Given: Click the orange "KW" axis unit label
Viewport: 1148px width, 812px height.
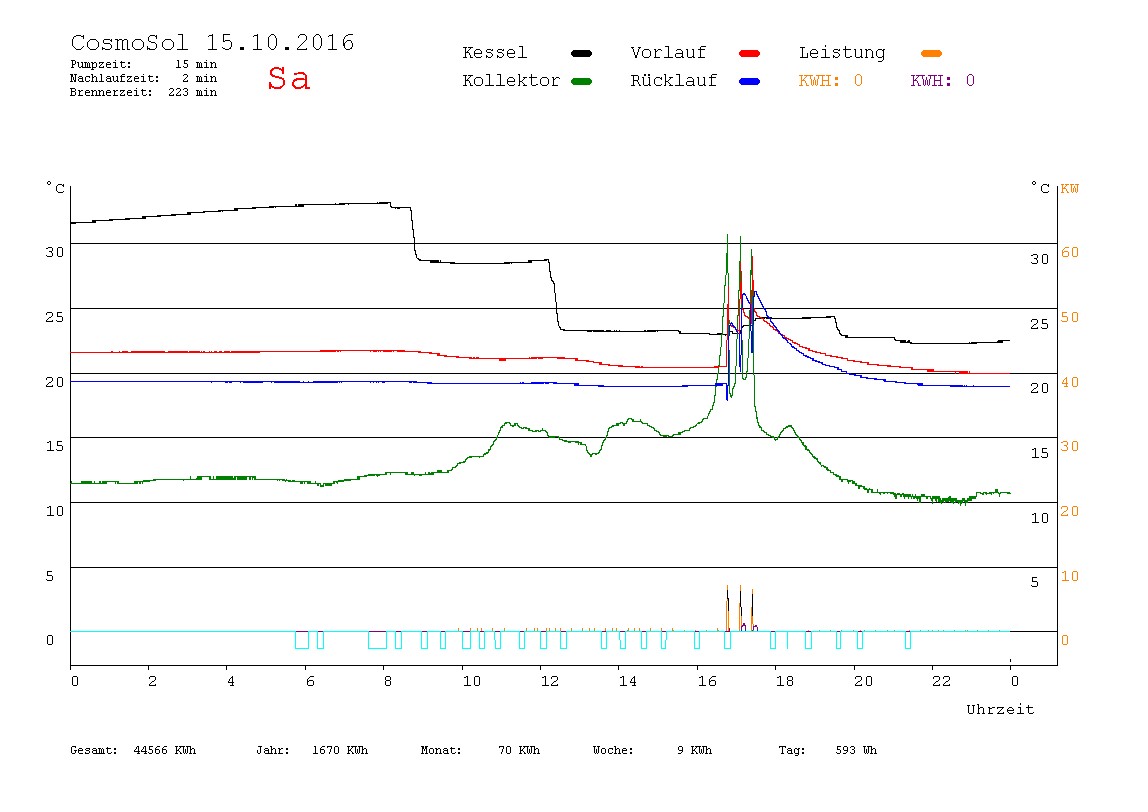Looking at the screenshot, I should [1070, 189].
